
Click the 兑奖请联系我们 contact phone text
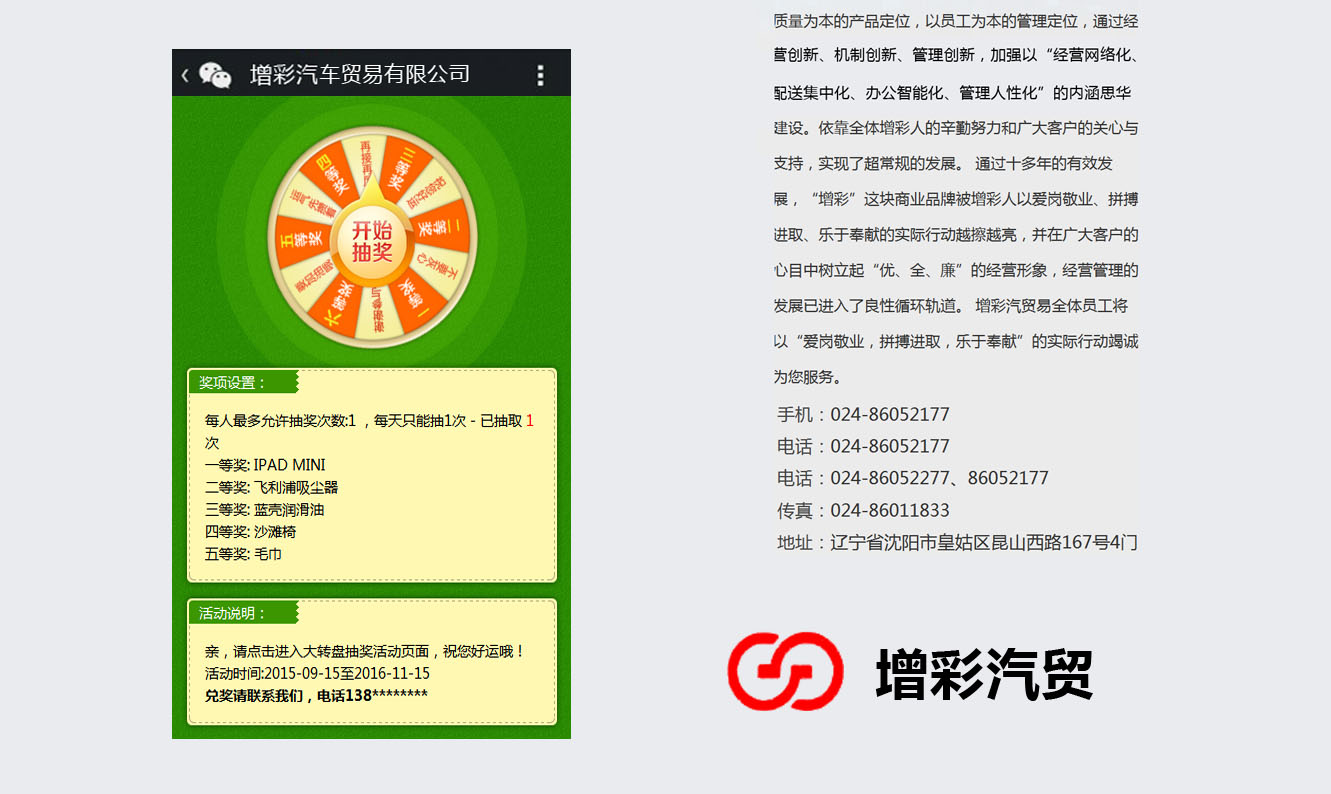tap(316, 695)
